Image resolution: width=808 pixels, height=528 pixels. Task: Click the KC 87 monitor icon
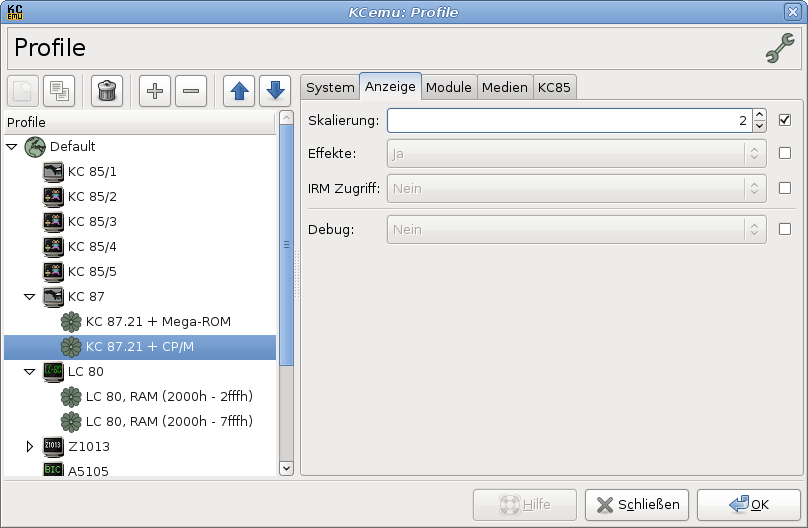(x=53, y=297)
